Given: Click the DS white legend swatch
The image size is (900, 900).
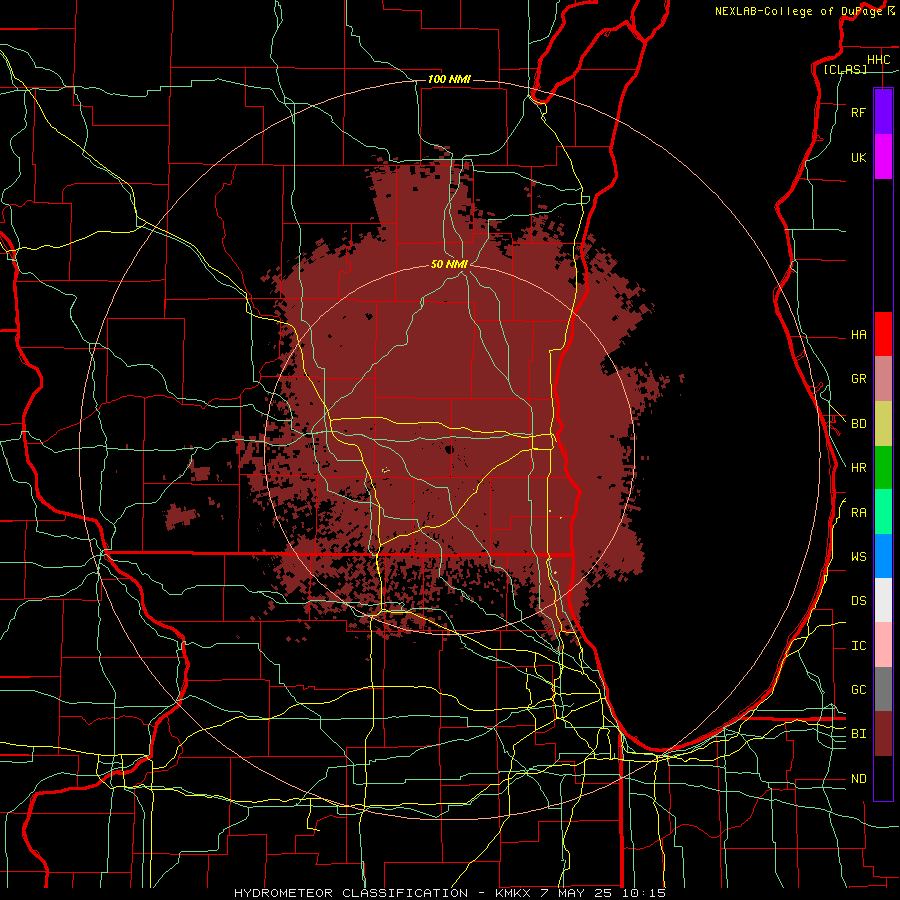Looking at the screenshot, I should 883,600.
